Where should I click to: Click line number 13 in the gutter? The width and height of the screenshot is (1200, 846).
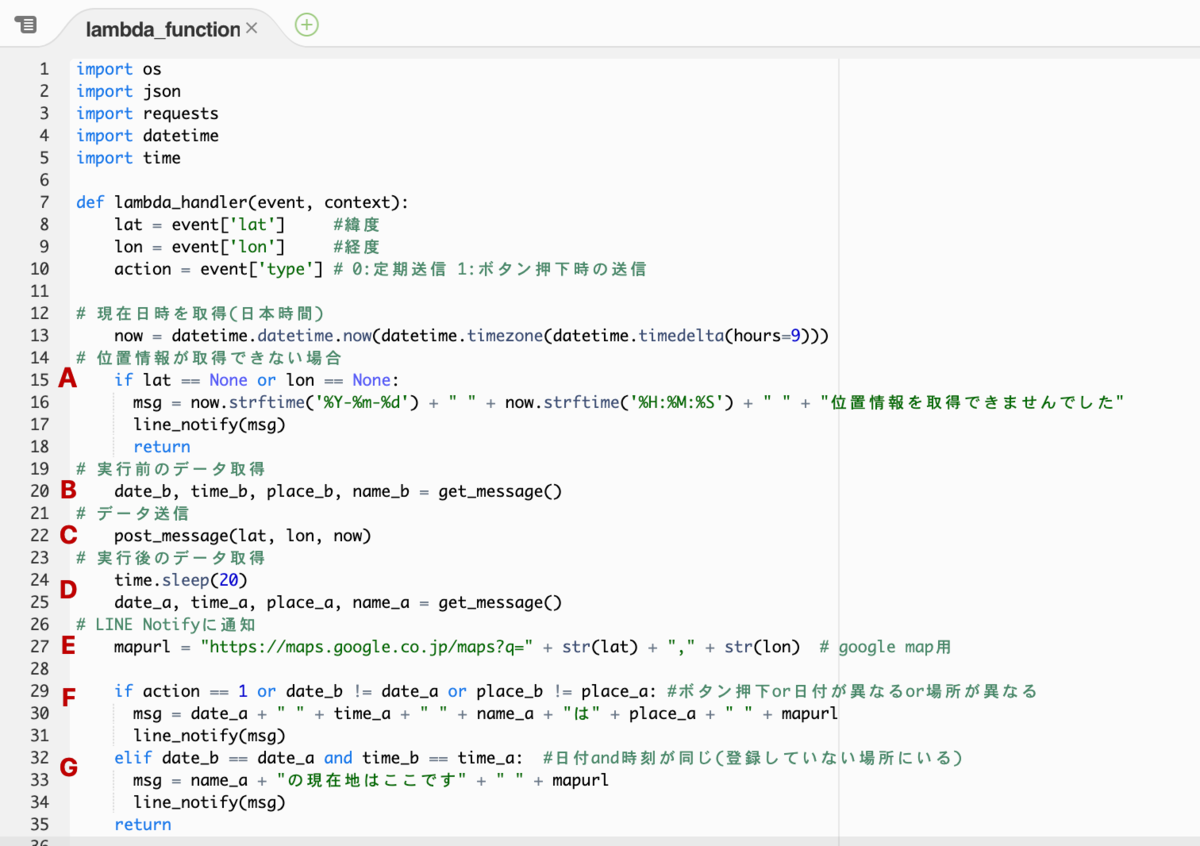tap(39, 335)
